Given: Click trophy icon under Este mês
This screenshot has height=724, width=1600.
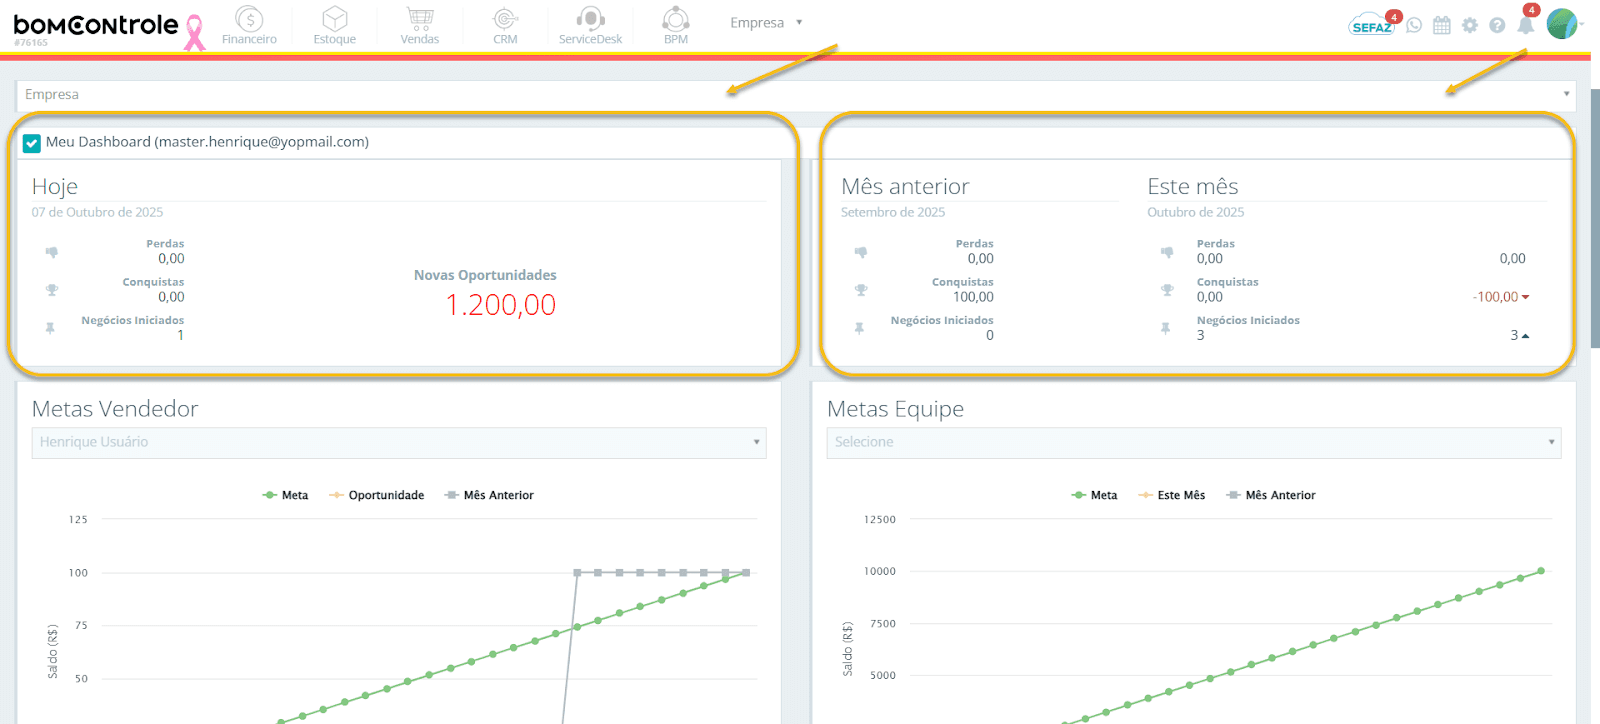Looking at the screenshot, I should coord(1167,290).
